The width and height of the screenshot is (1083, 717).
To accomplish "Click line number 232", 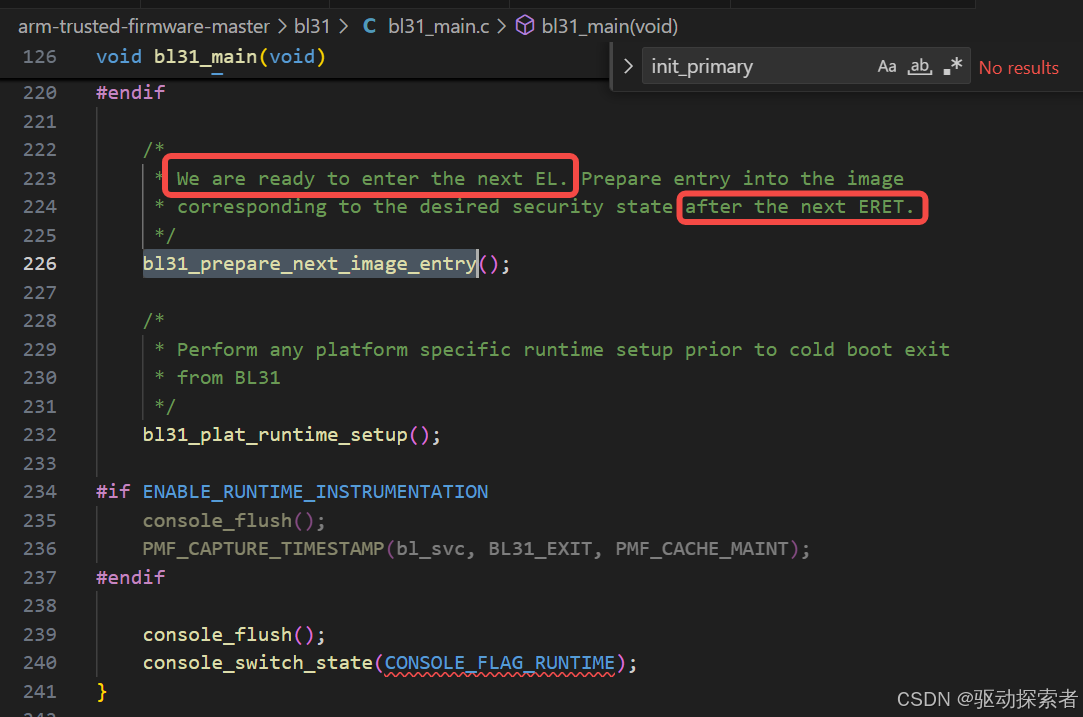I will 40,434.
